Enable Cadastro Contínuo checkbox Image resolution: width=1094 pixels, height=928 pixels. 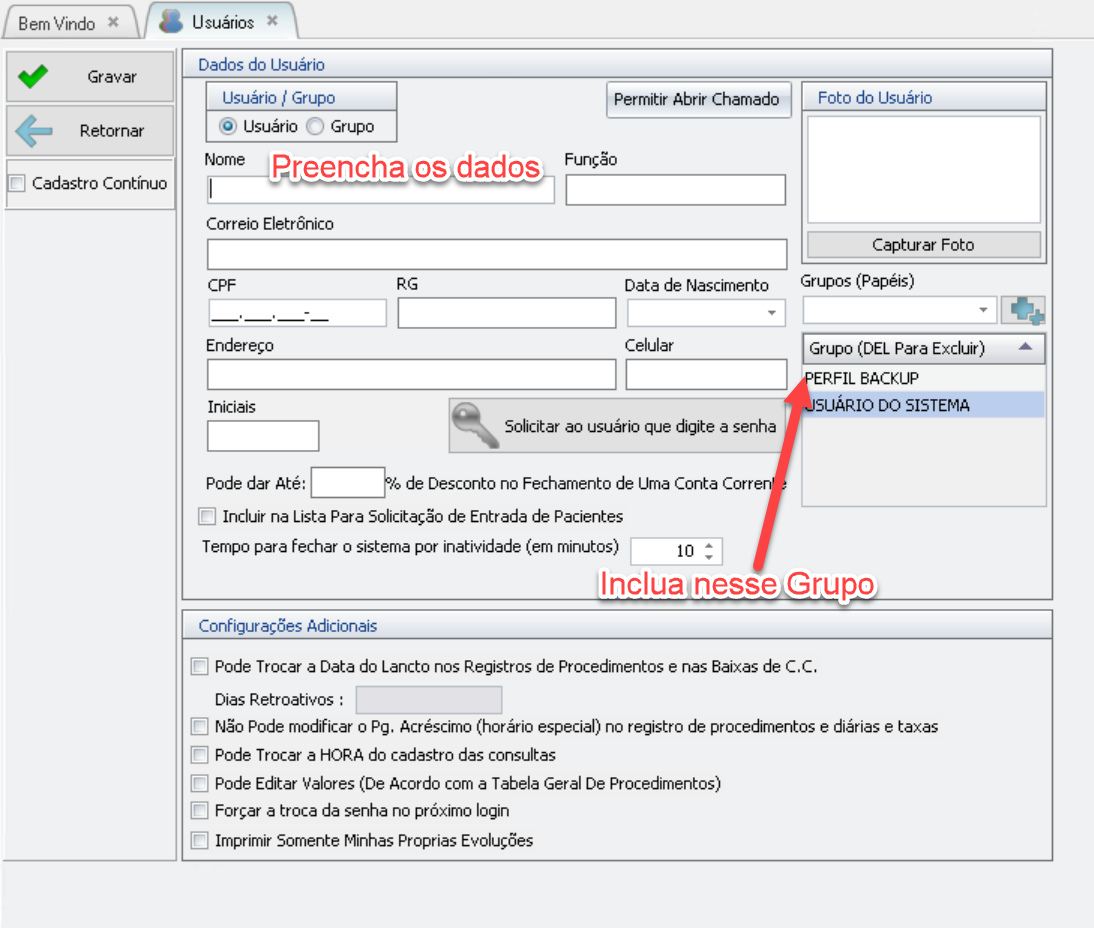coord(17,184)
